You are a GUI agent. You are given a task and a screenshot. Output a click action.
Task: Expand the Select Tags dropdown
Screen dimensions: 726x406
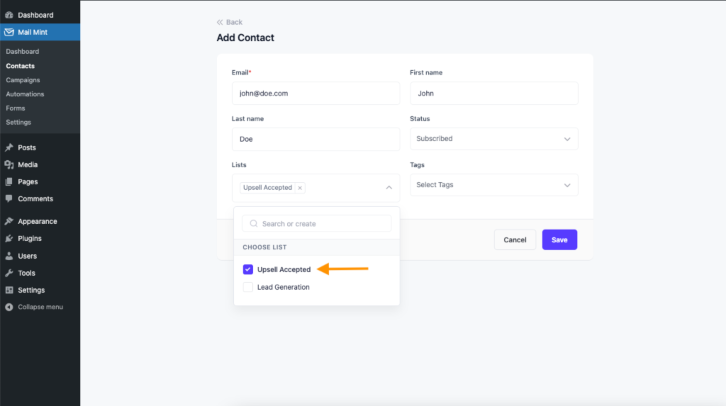494,185
